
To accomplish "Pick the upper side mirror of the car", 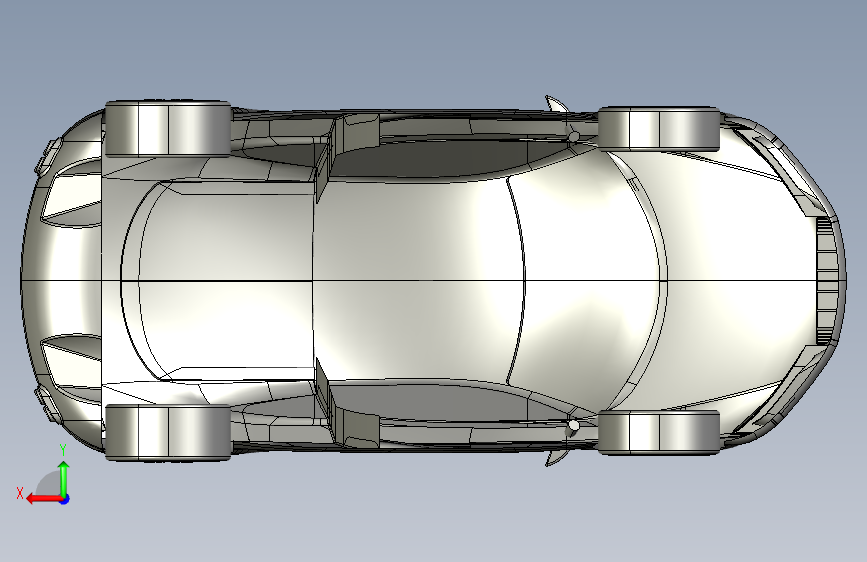I will [x=558, y=105].
